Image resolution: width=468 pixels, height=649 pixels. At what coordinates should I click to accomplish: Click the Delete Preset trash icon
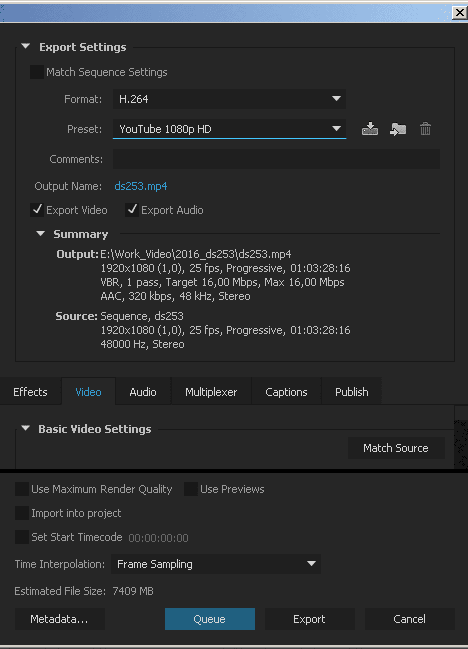click(425, 129)
